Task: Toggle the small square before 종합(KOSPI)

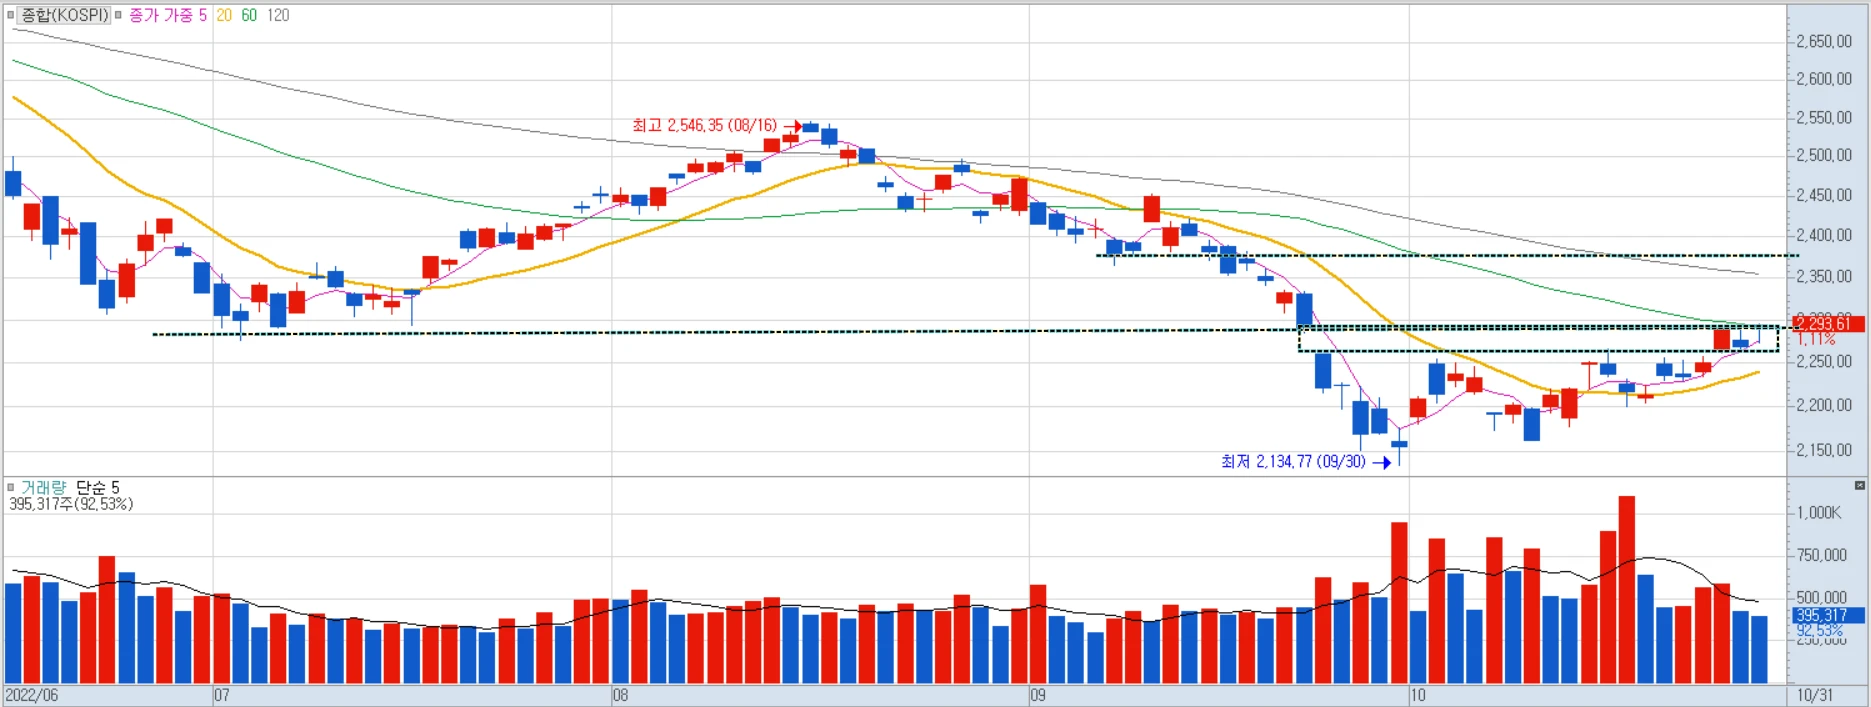Action: coord(11,15)
